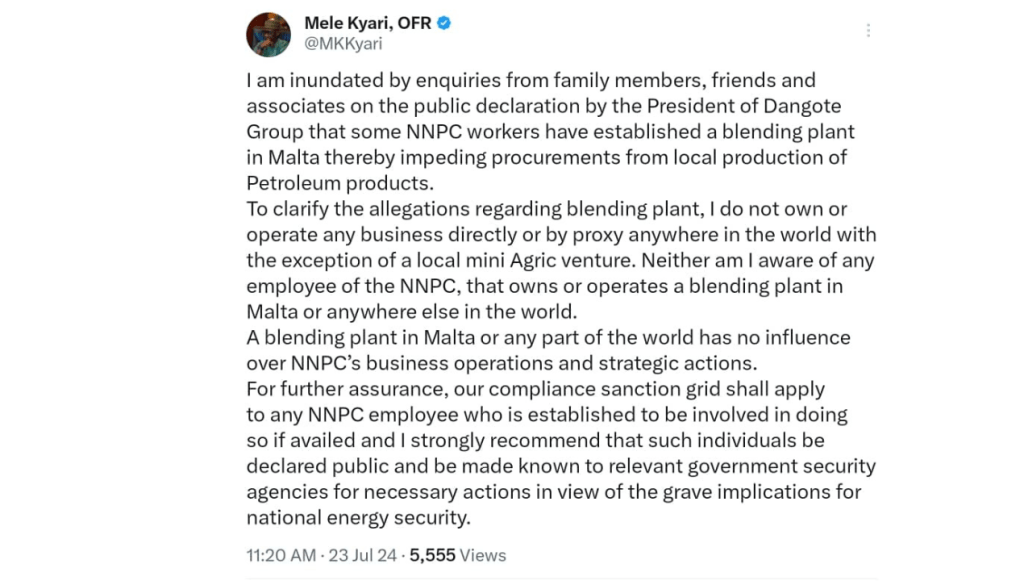The image size is (1024, 581).
Task: Click the word Views after the count
Action: click(x=483, y=555)
